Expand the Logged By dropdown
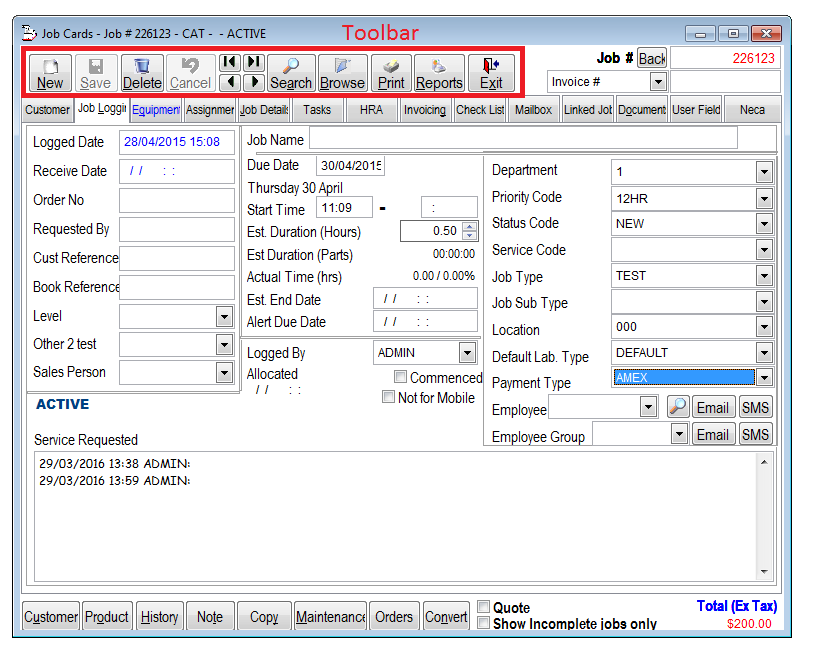Image resolution: width=816 pixels, height=650 pixels. tap(467, 353)
